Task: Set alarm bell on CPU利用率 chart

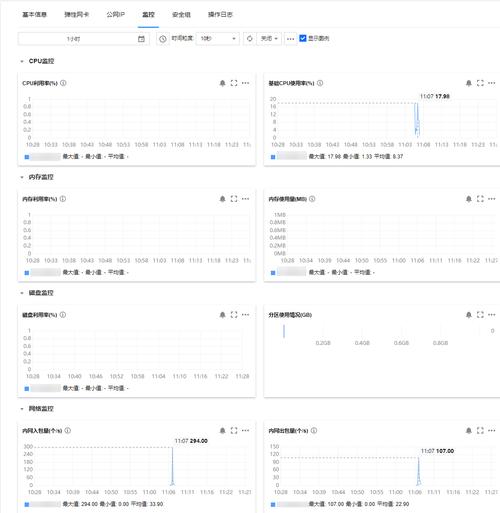Action: [223, 83]
